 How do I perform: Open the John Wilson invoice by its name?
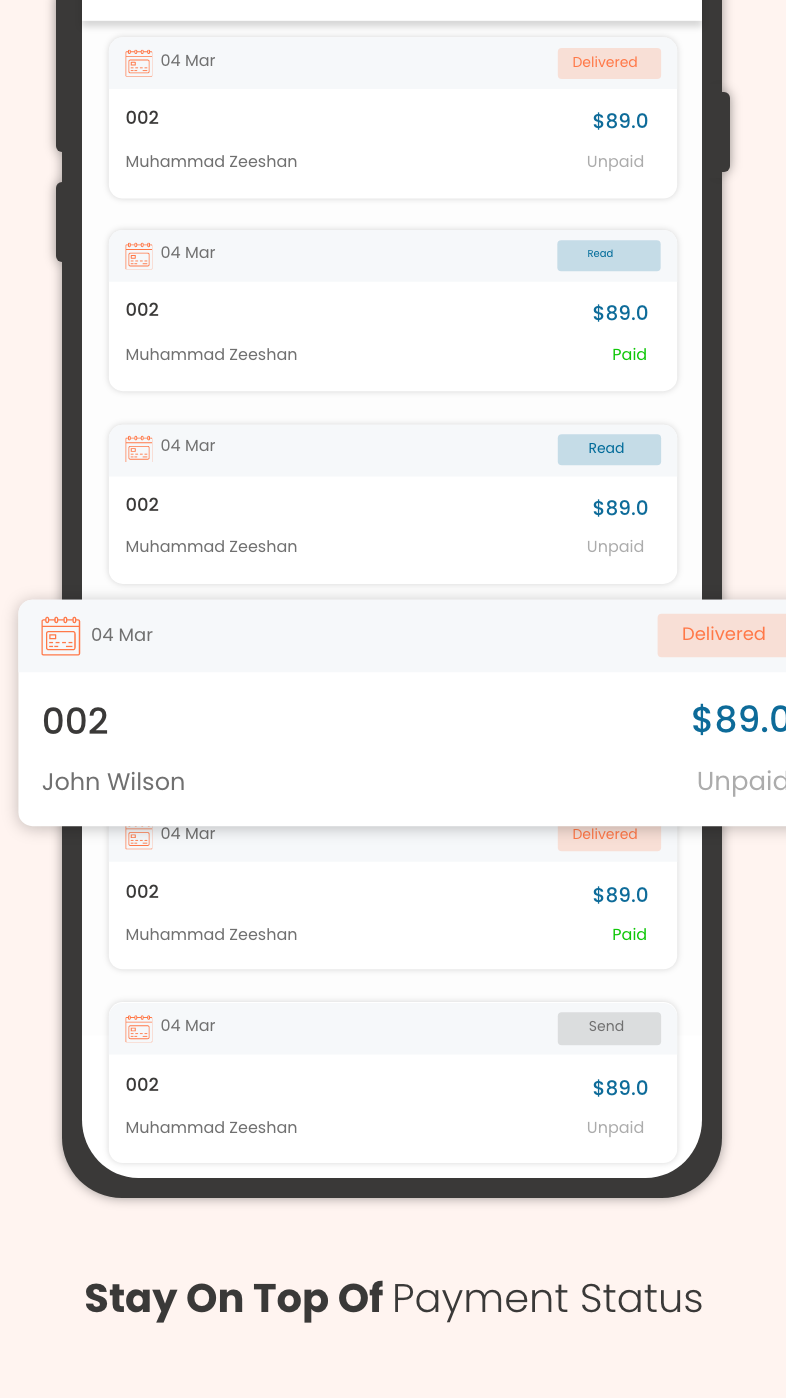113,782
